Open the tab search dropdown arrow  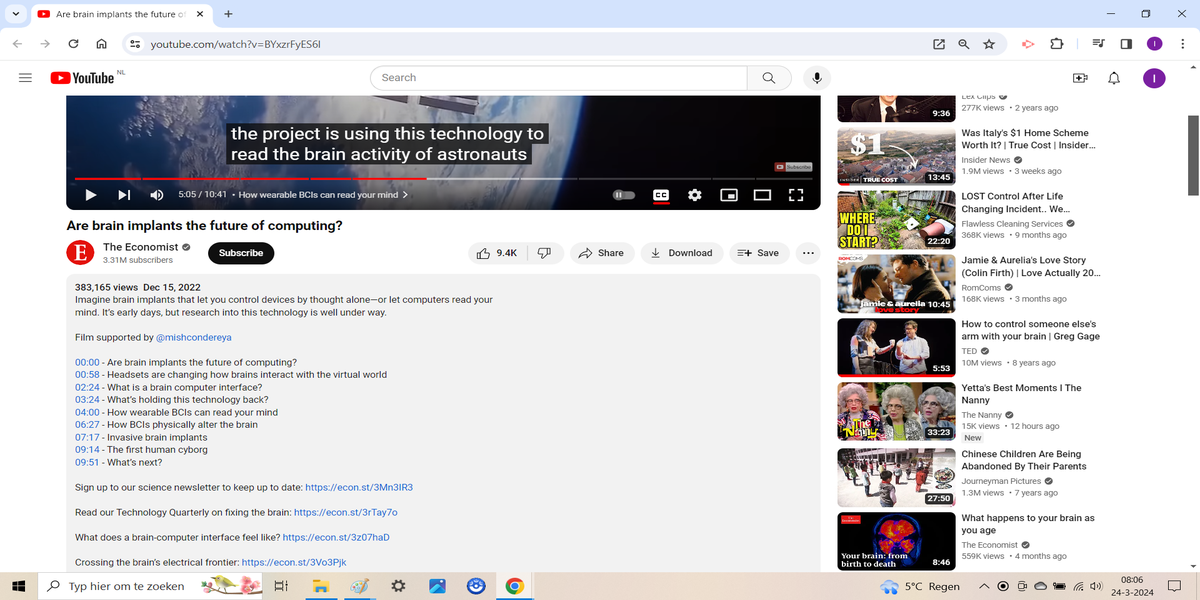[16, 14]
